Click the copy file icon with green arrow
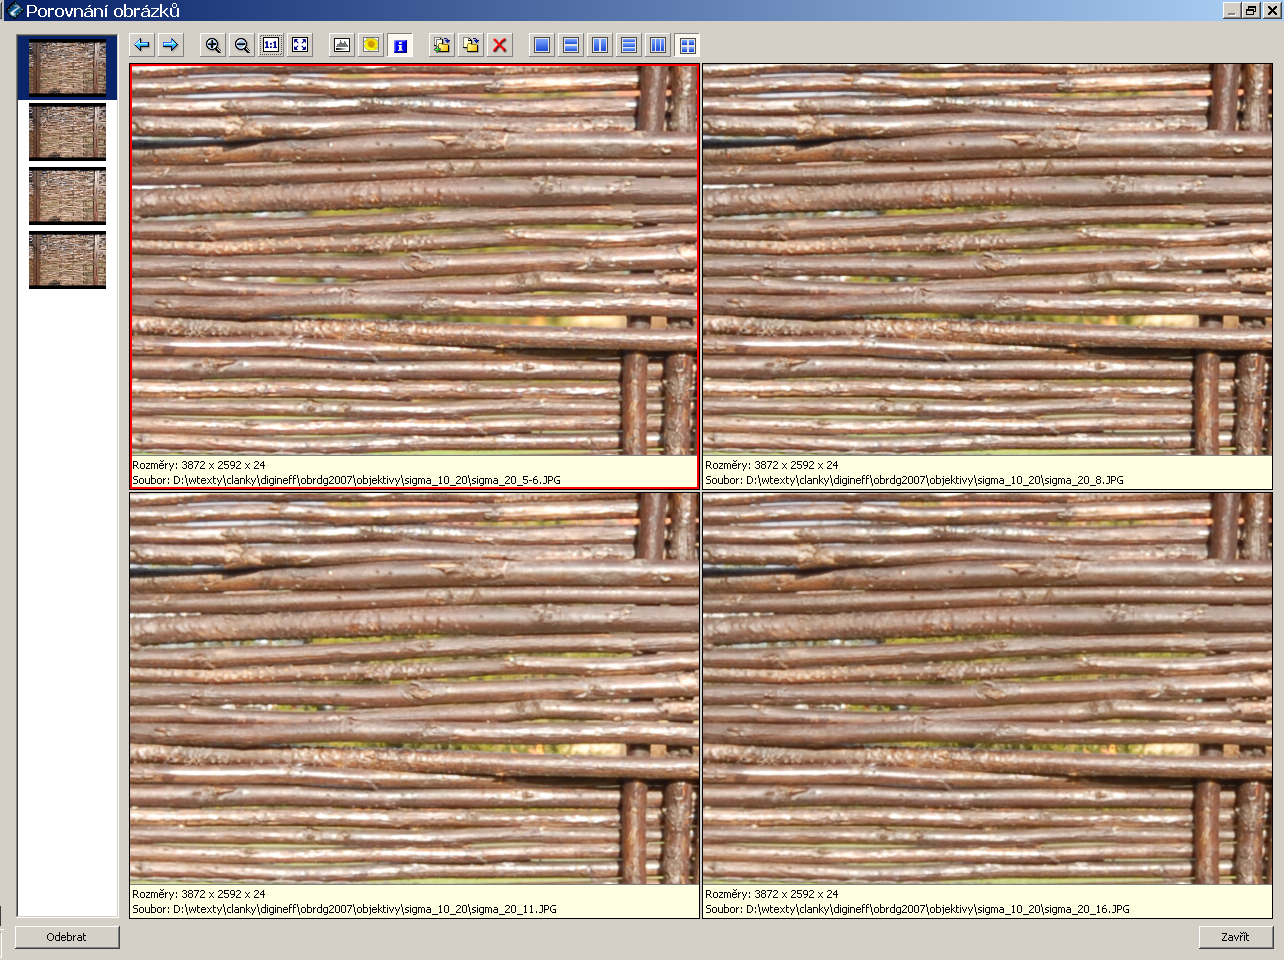This screenshot has height=960, width=1284. 442,45
